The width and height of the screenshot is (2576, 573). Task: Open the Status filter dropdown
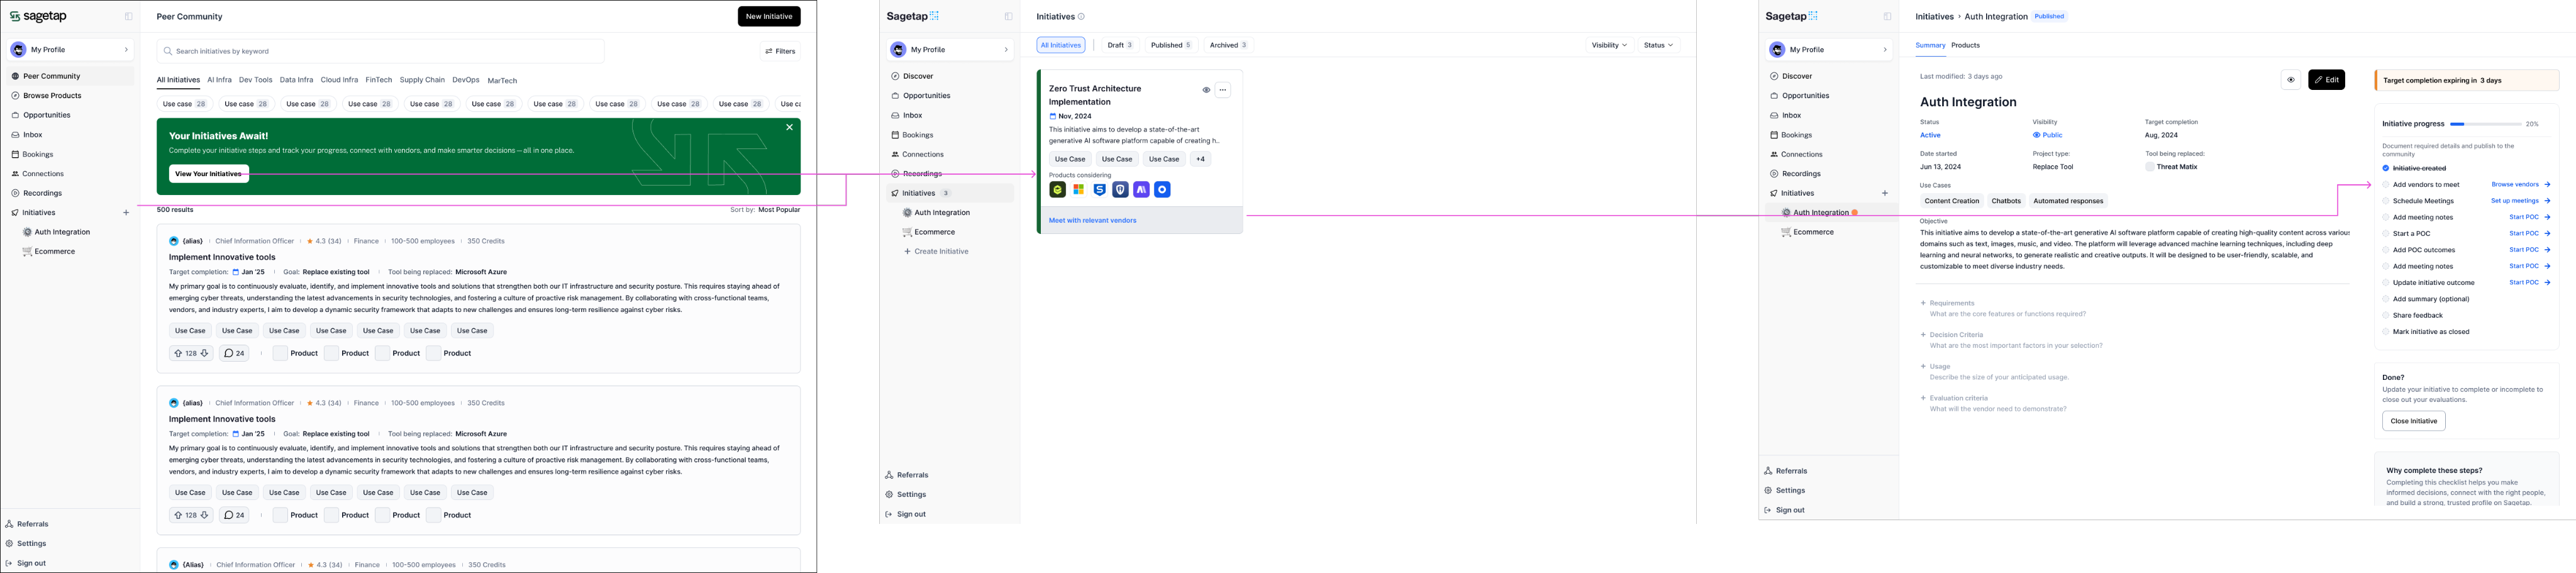click(x=1658, y=45)
